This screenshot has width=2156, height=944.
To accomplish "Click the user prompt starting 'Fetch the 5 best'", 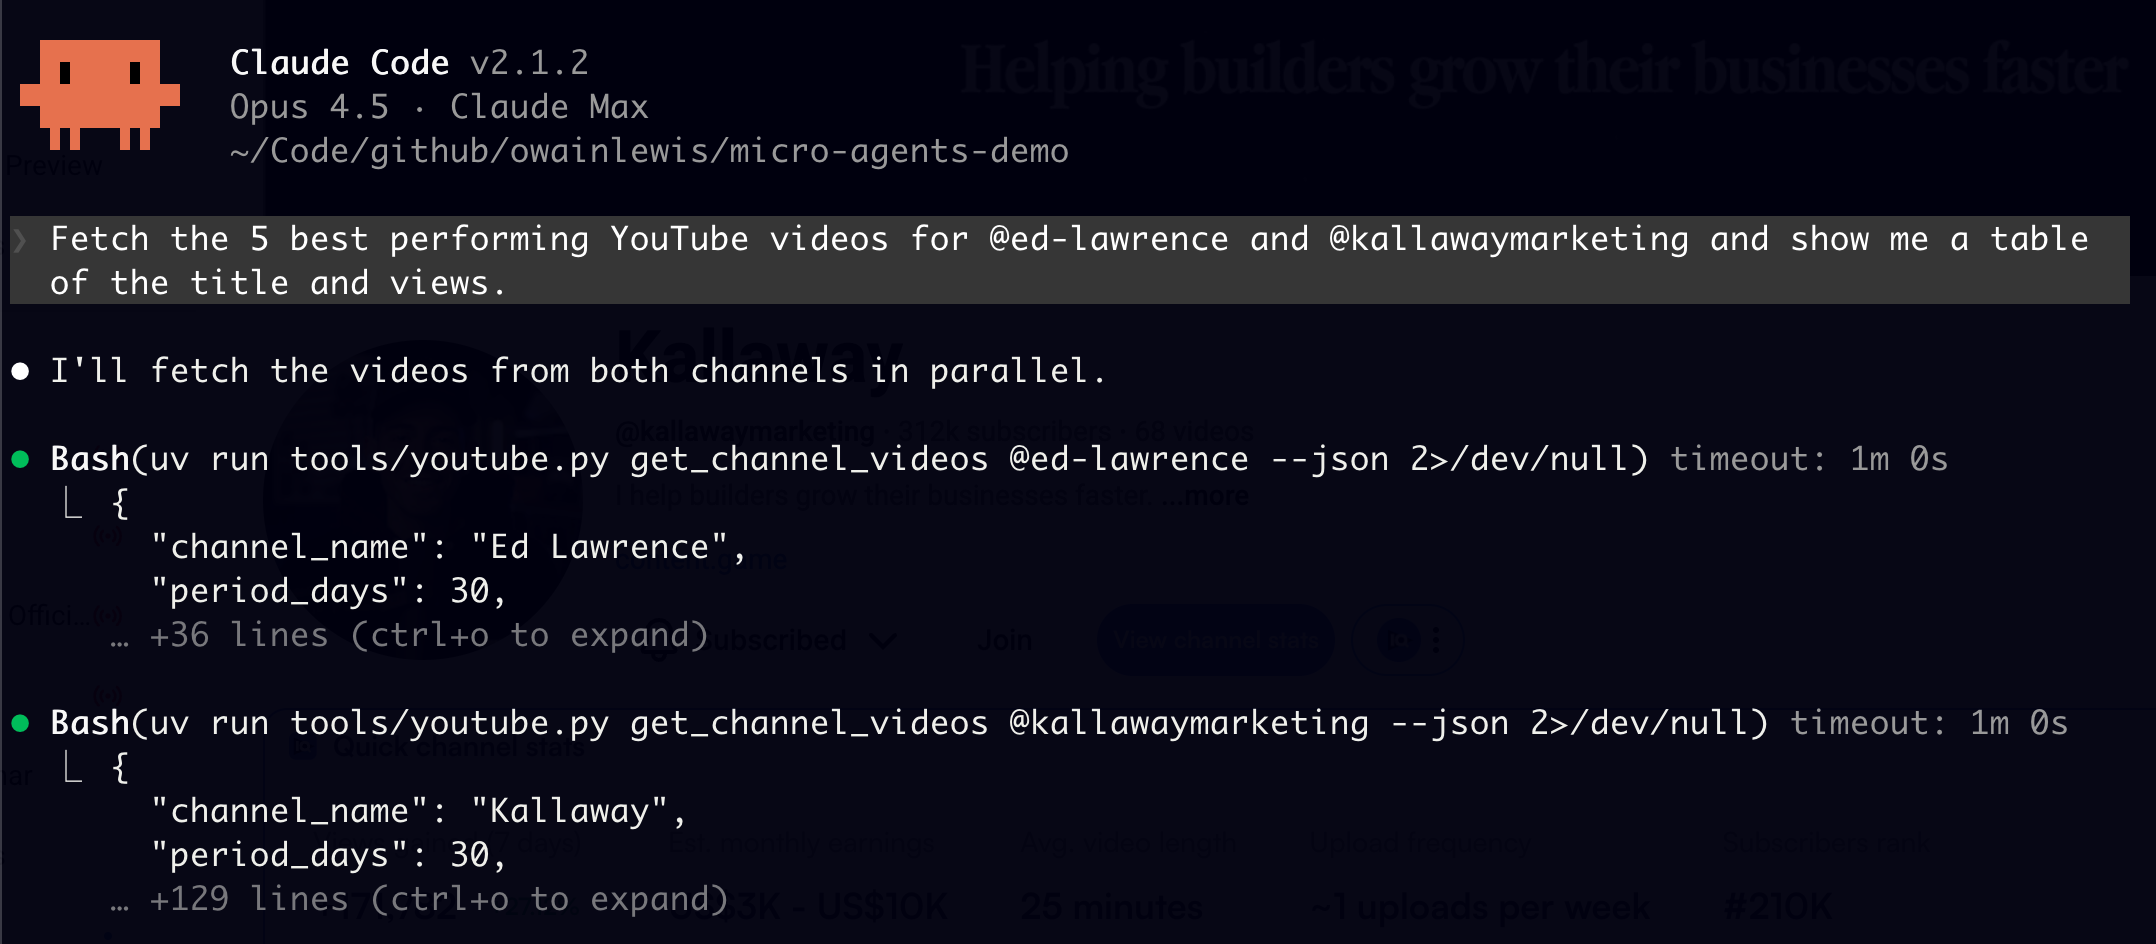I will [1069, 260].
